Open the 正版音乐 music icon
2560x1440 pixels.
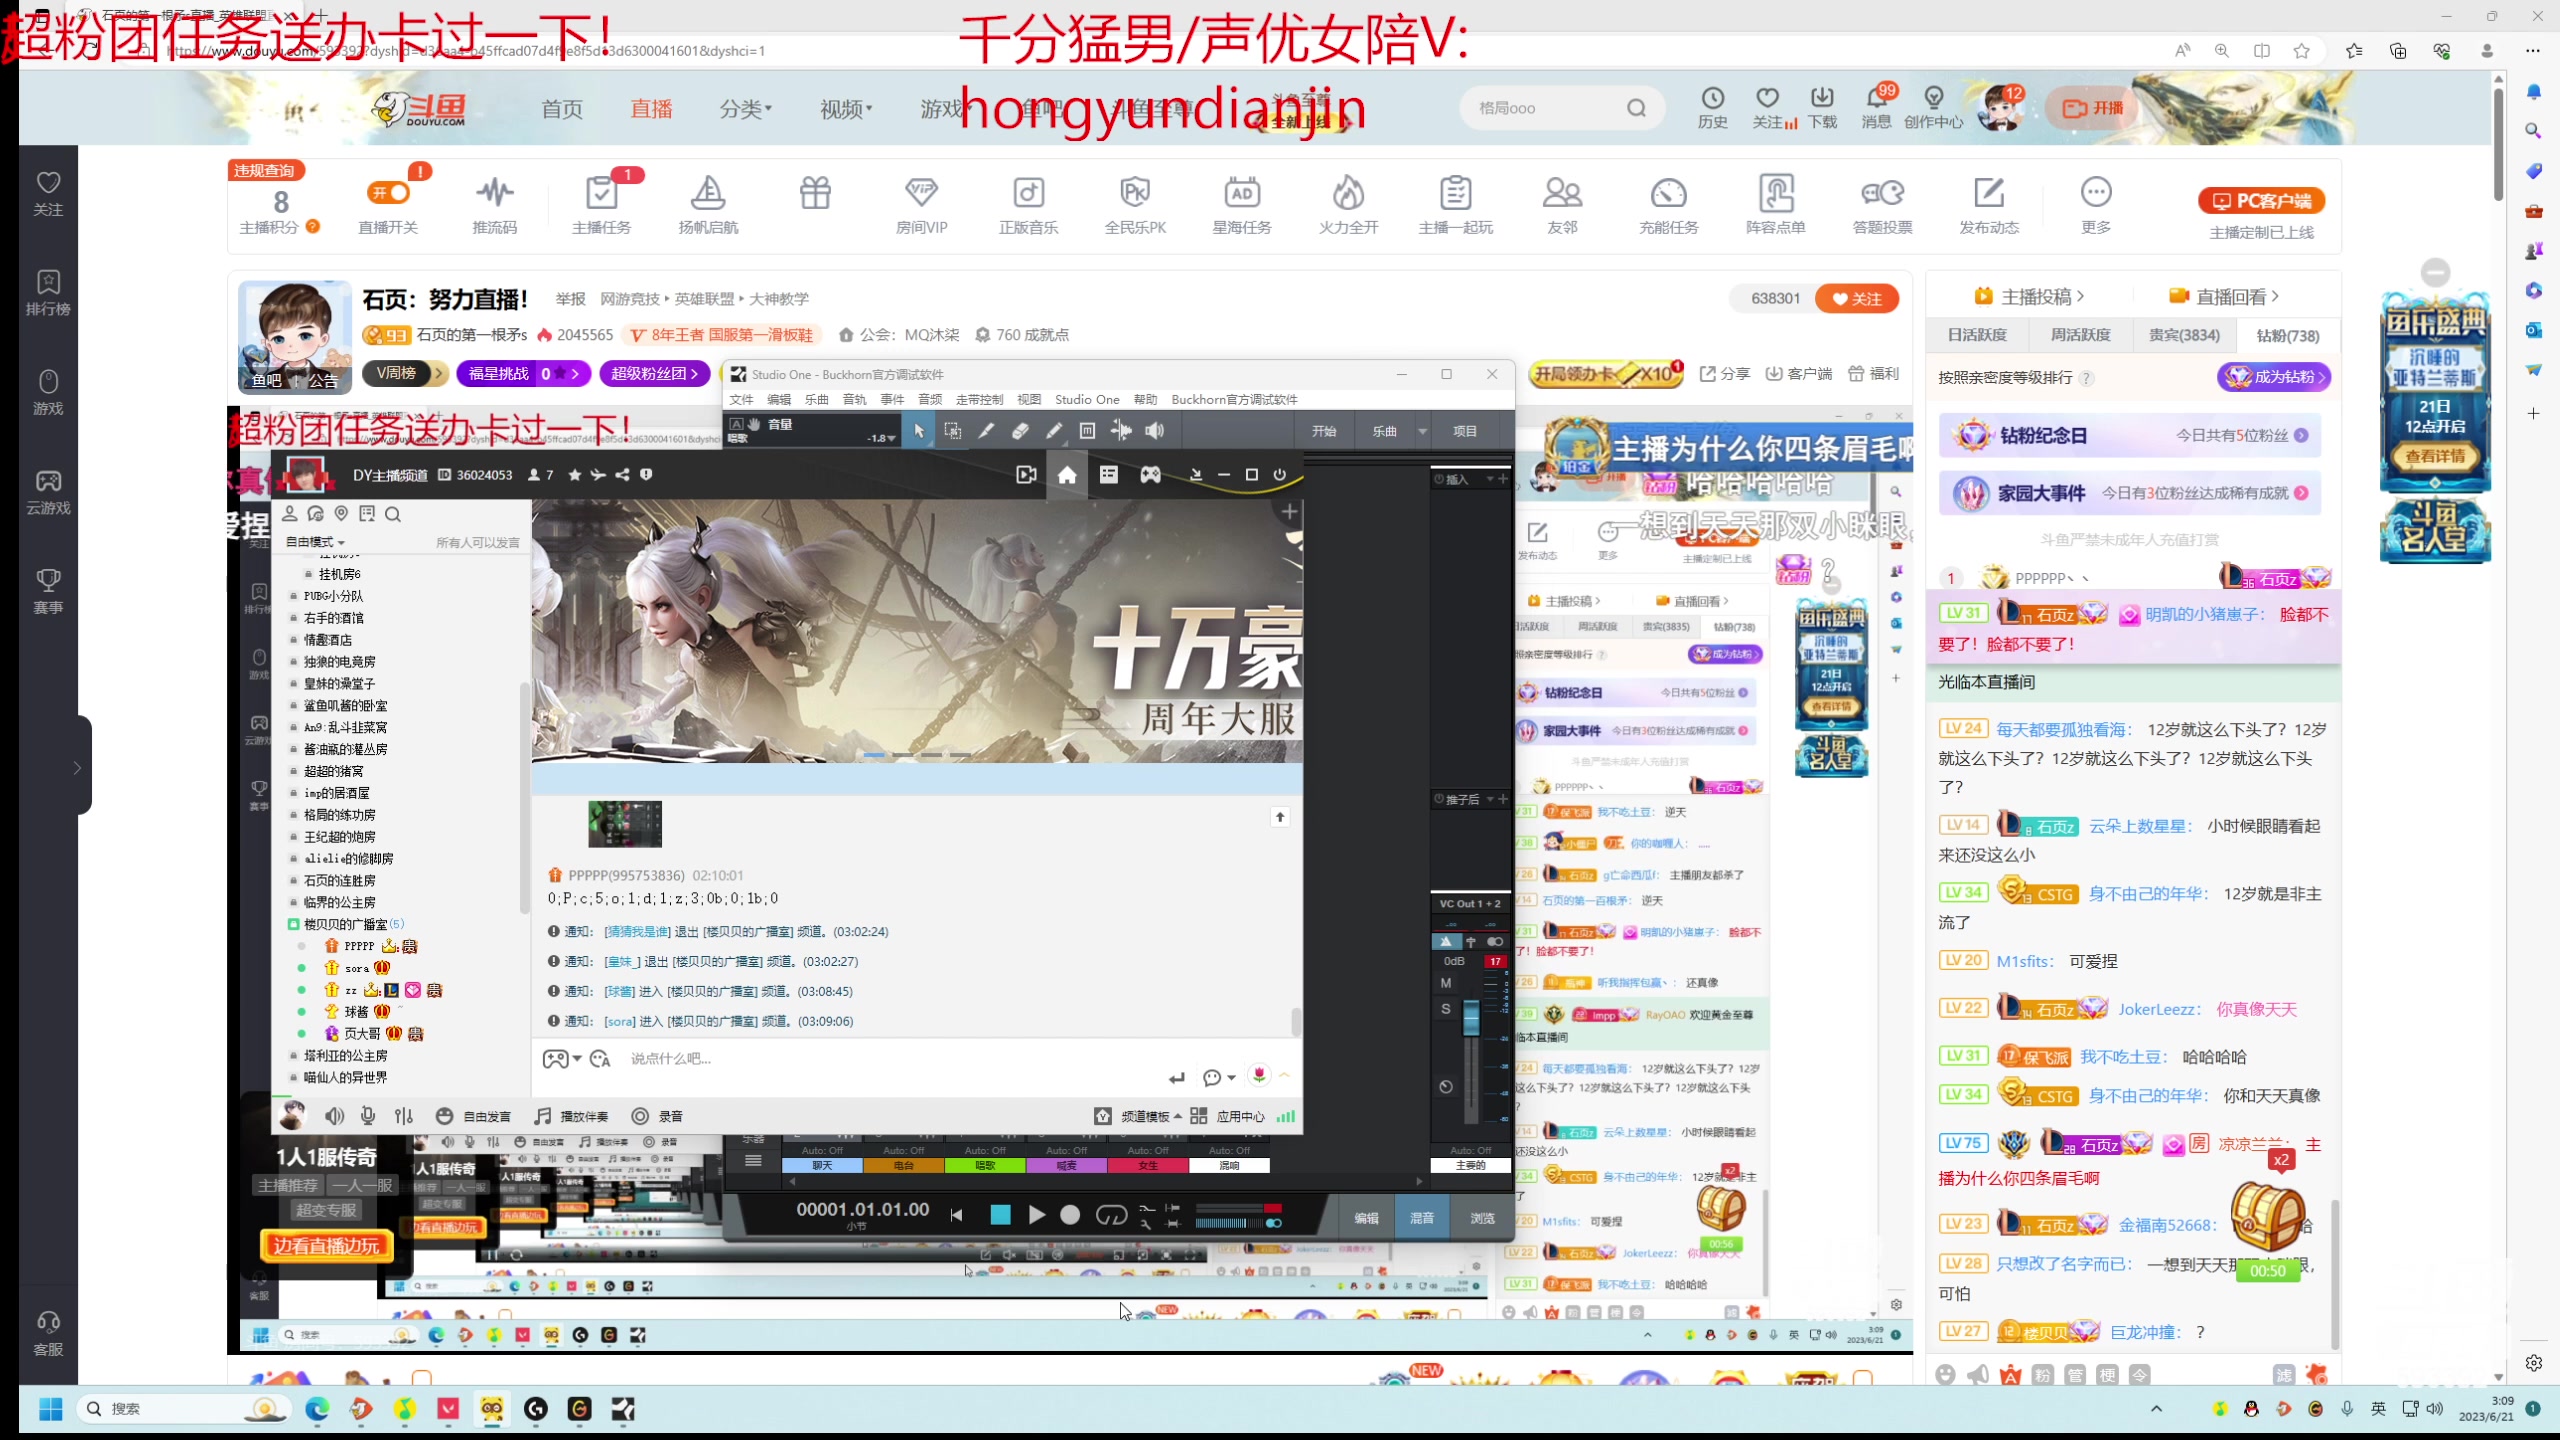pyautogui.click(x=1028, y=204)
